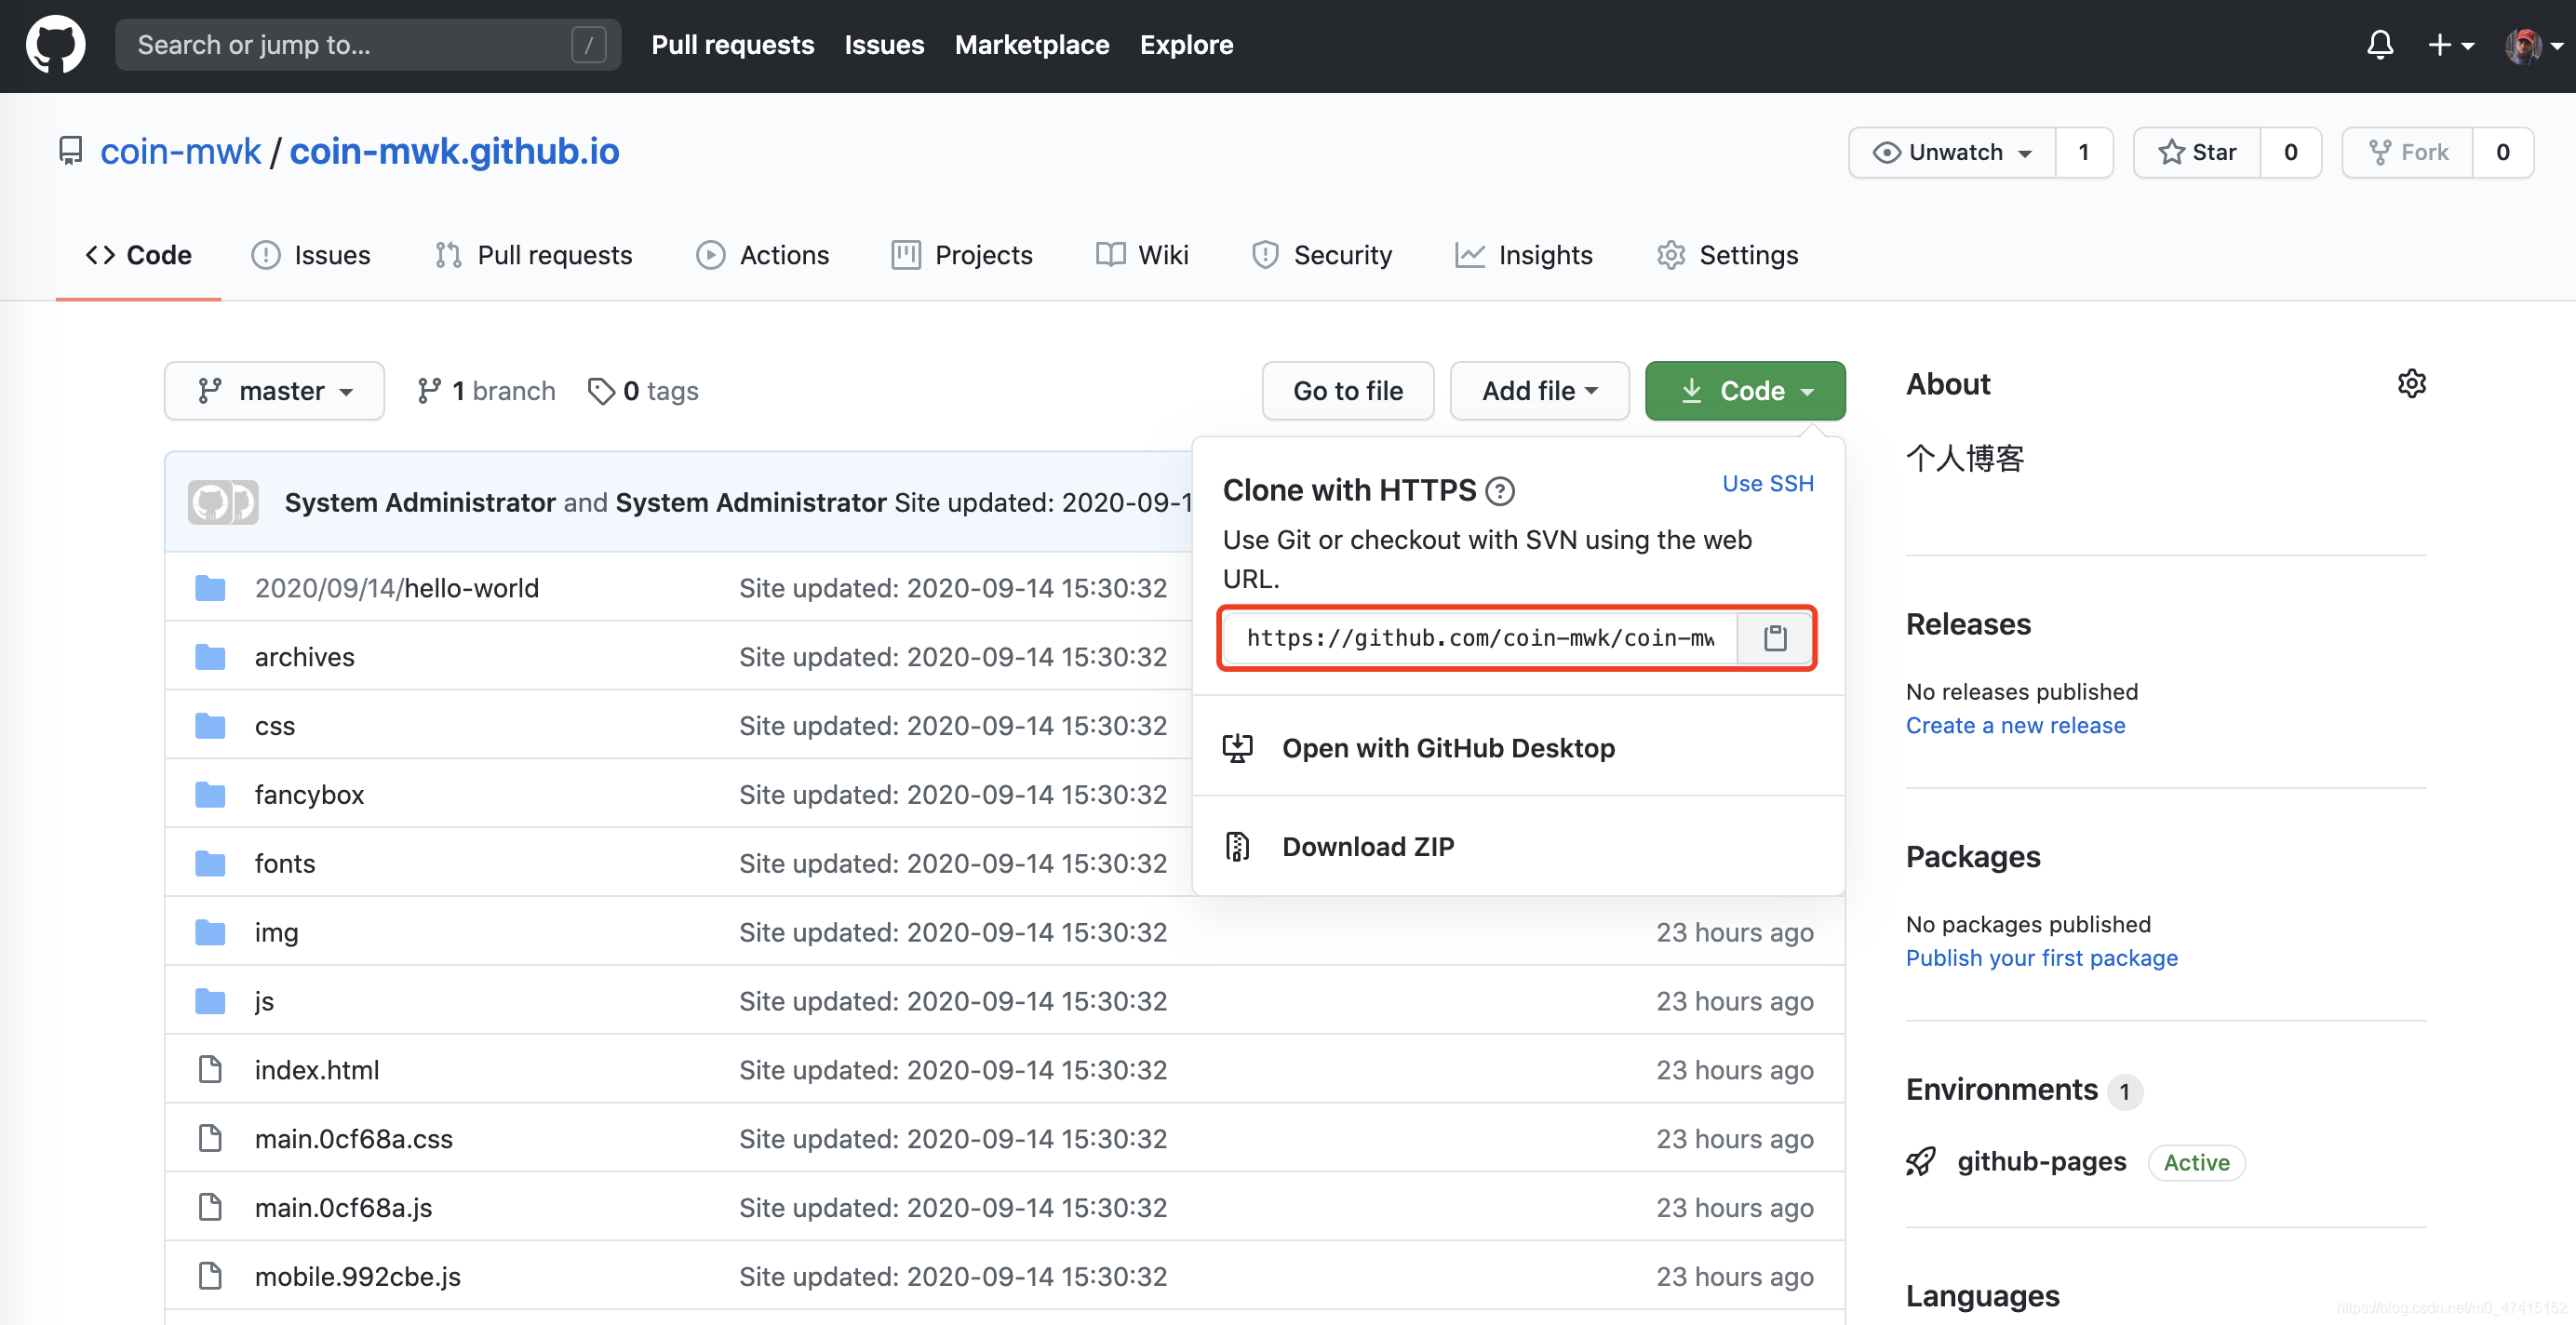2576x1325 pixels.
Task: Open the github-pages environment
Action: tap(2042, 1162)
